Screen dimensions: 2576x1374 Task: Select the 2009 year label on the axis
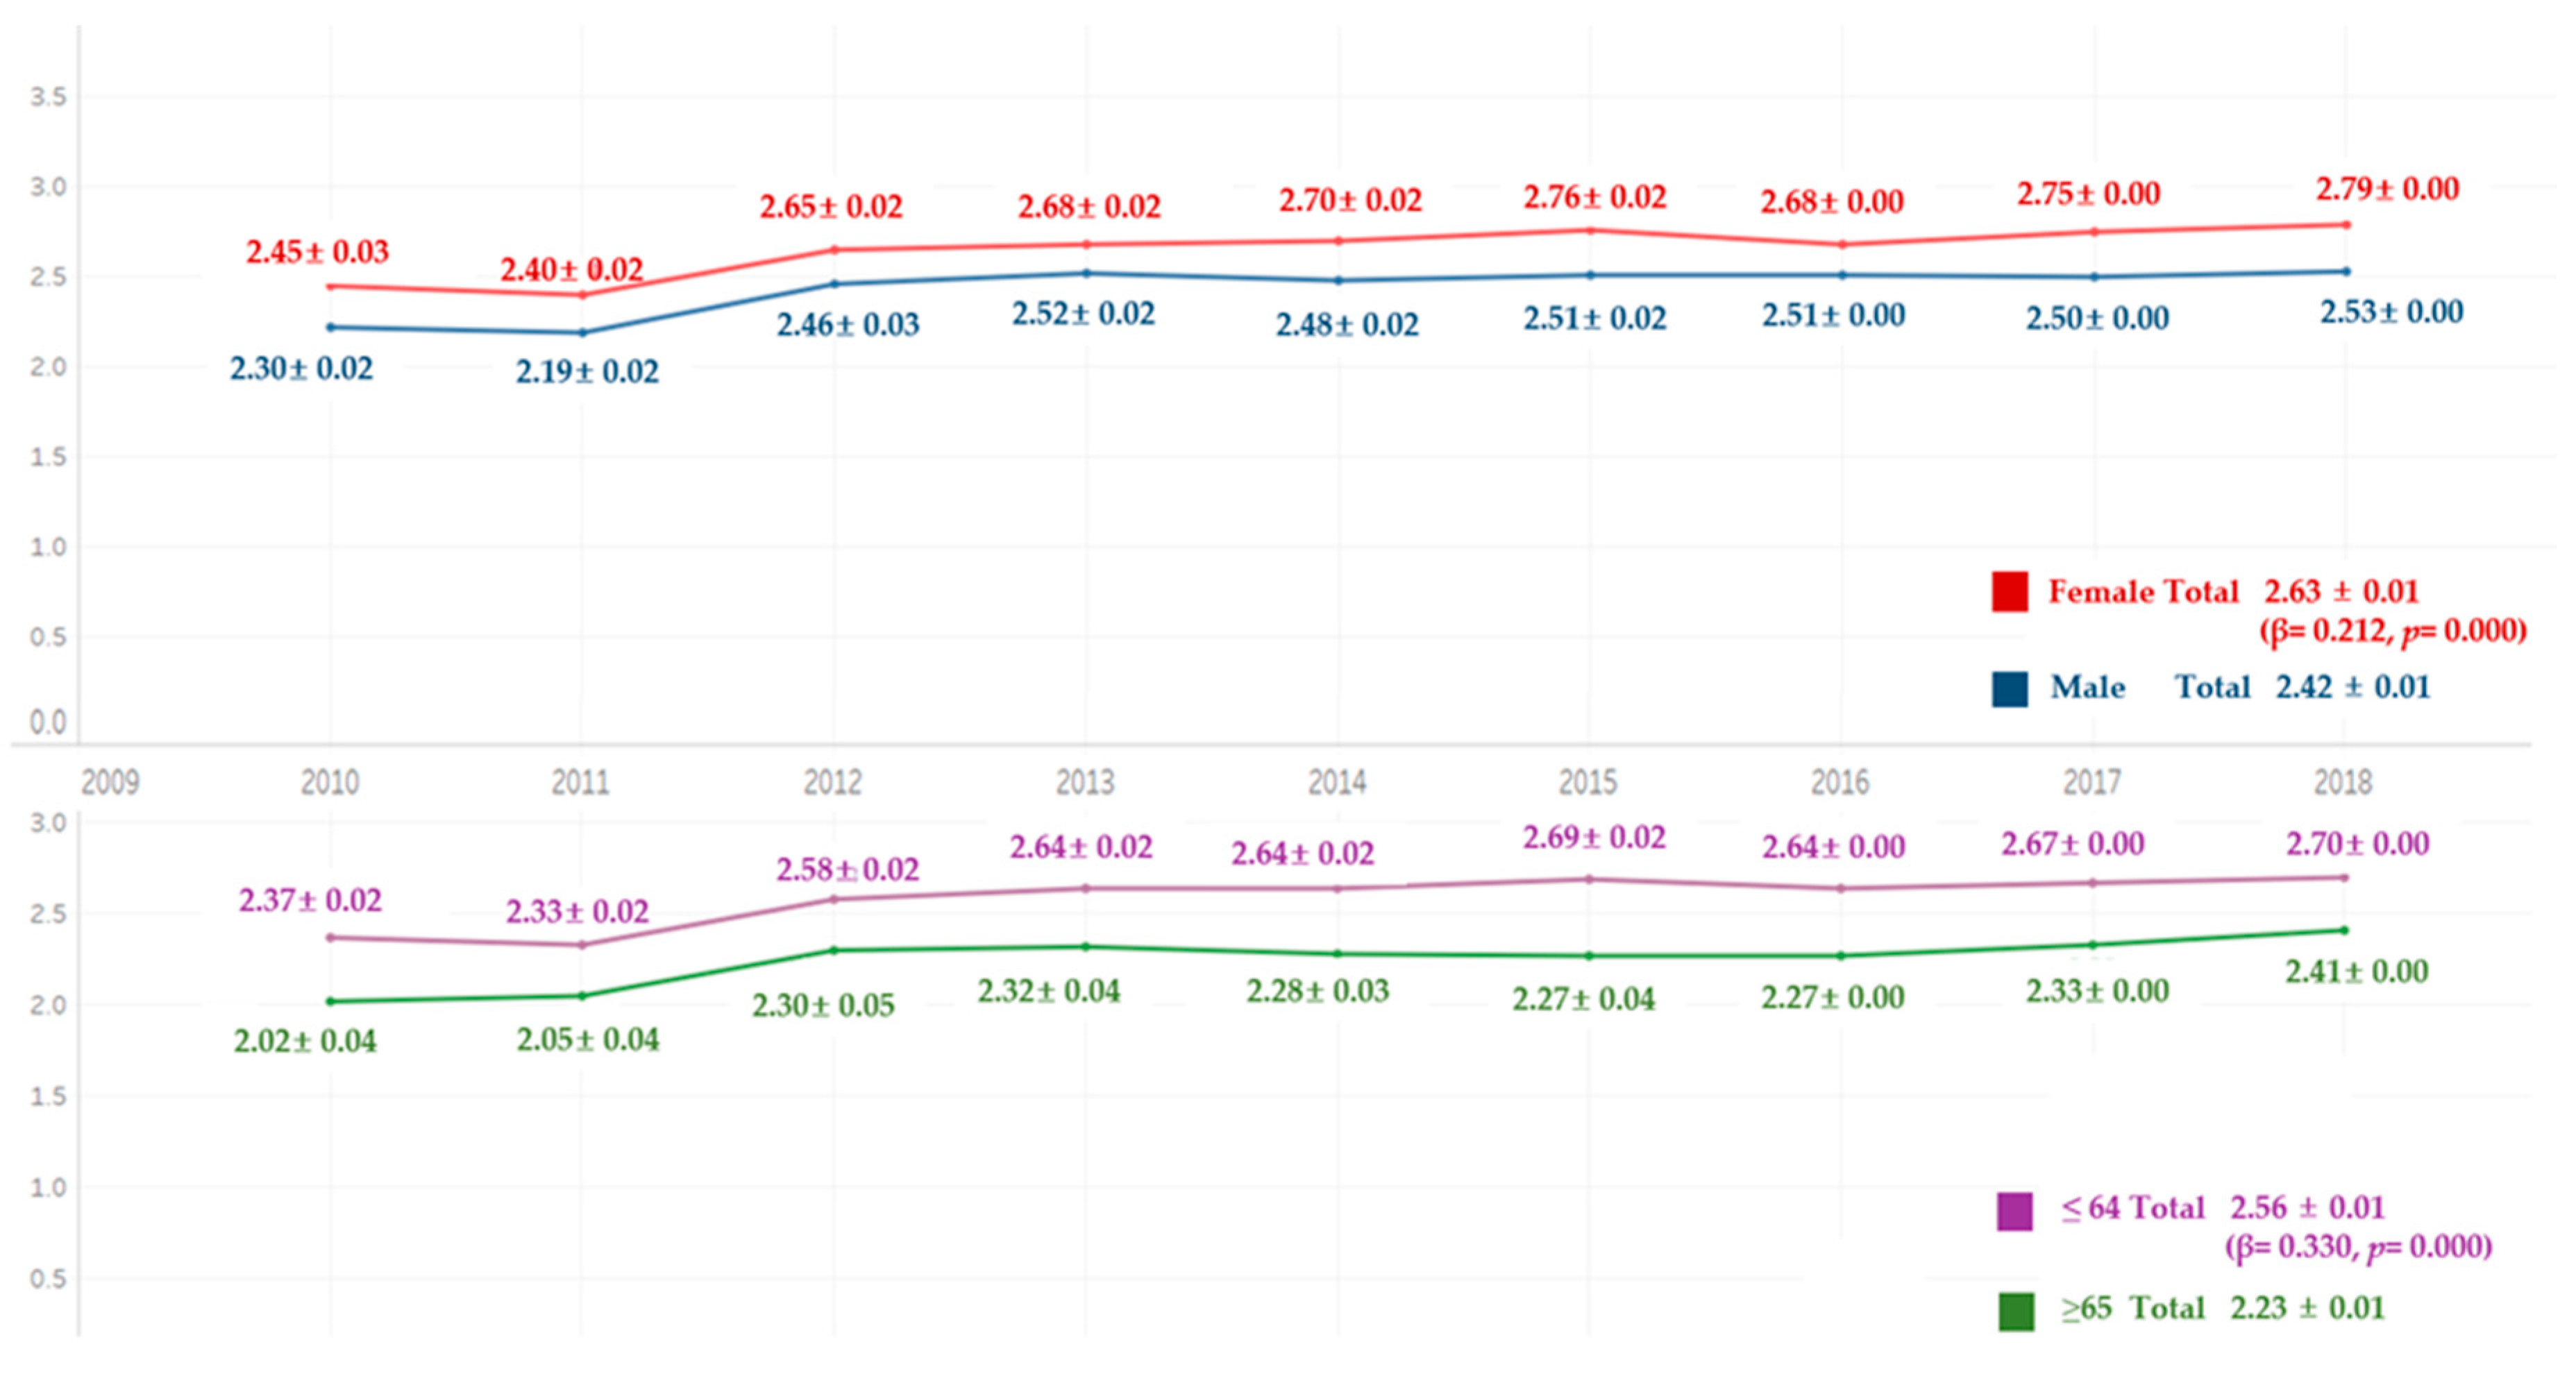tap(110, 782)
